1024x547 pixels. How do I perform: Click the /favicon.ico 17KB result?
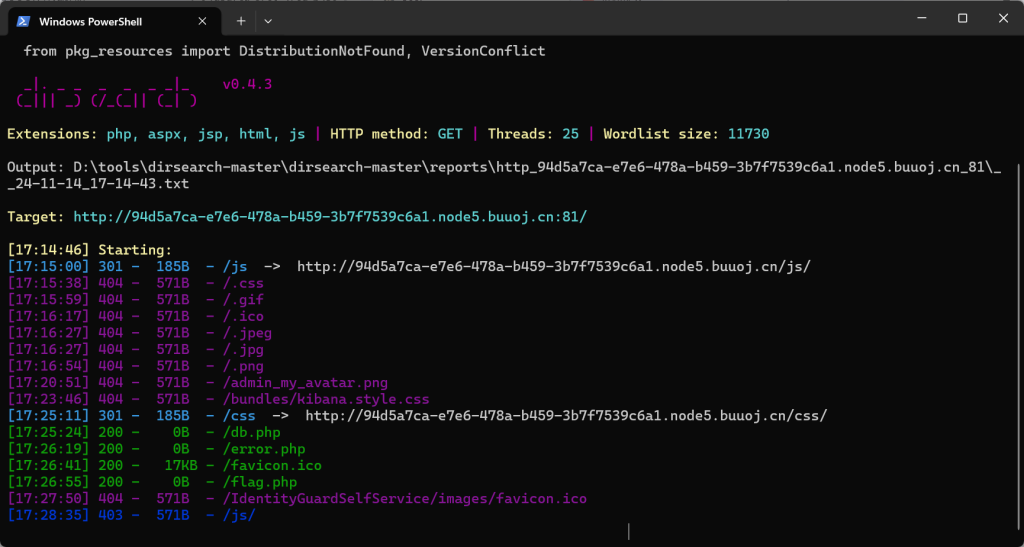coord(165,466)
